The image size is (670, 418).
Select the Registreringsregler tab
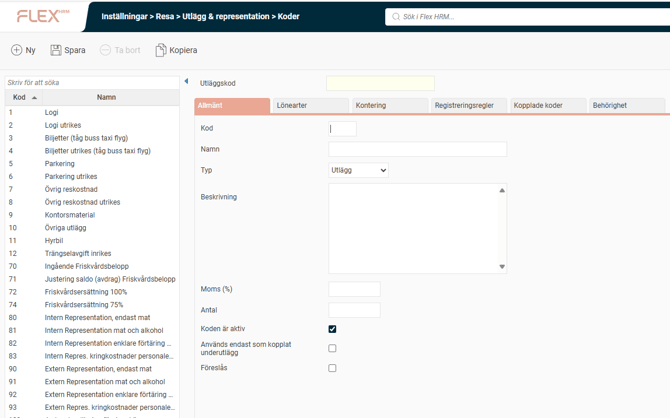[x=468, y=105]
